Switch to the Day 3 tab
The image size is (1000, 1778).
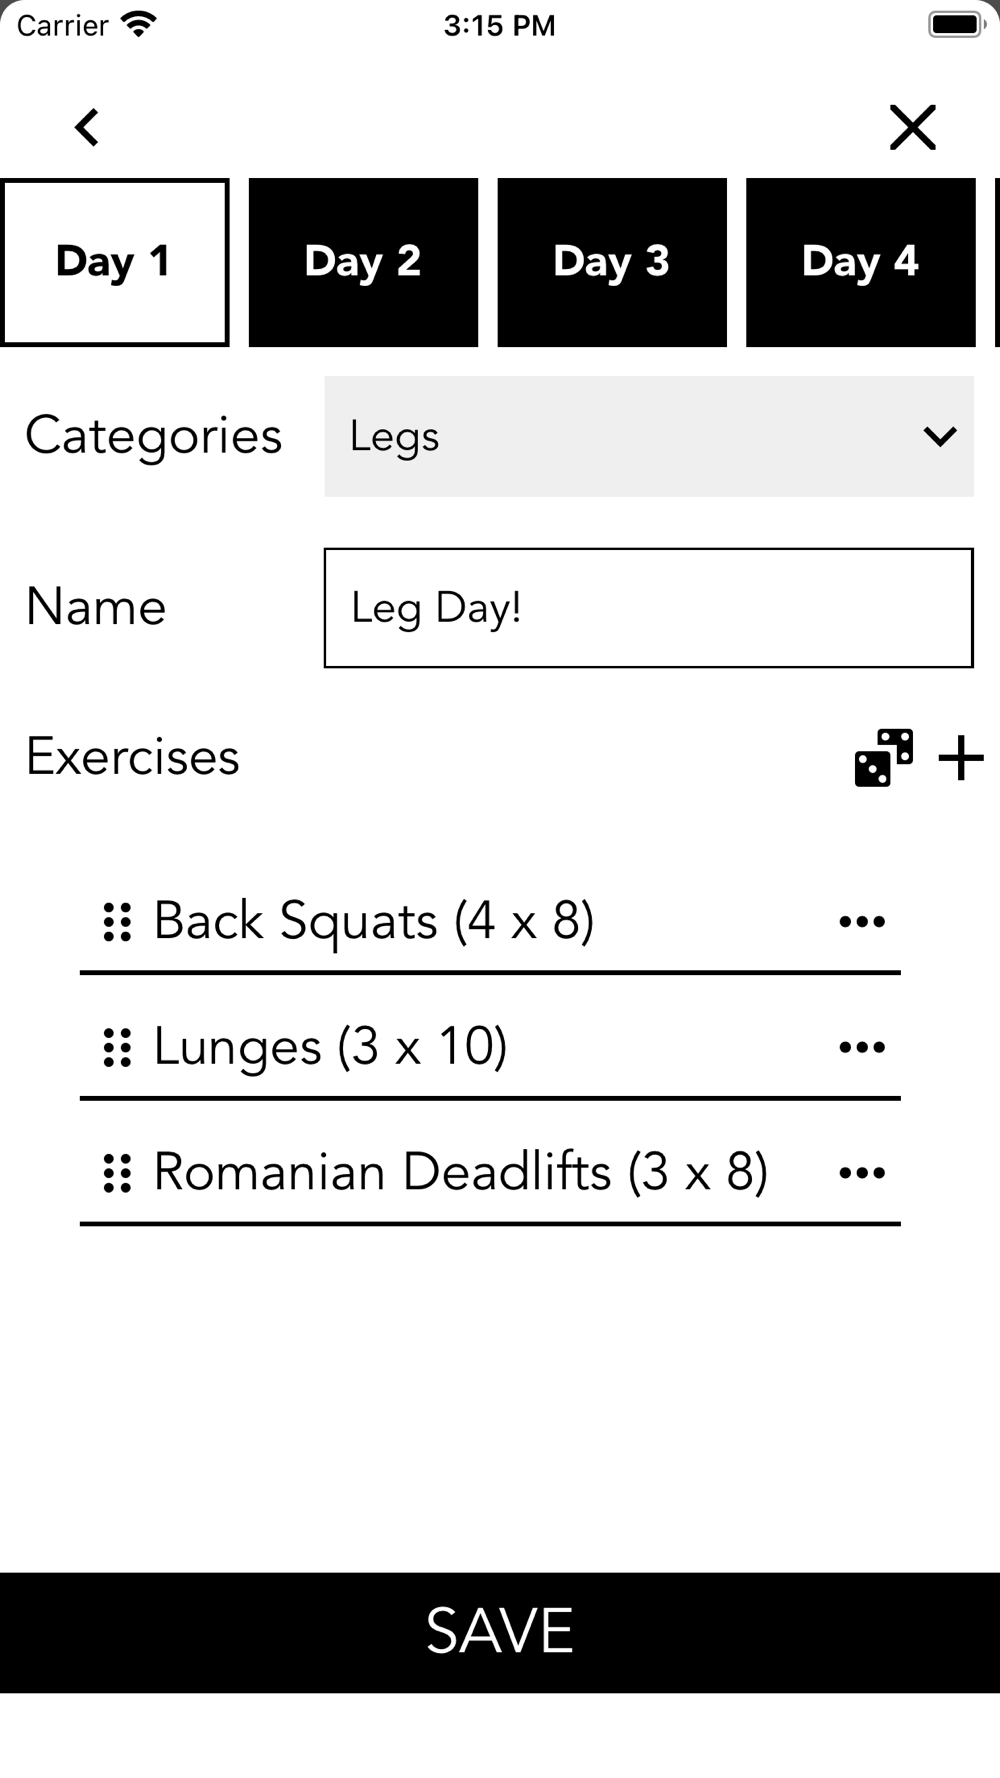tap(612, 262)
